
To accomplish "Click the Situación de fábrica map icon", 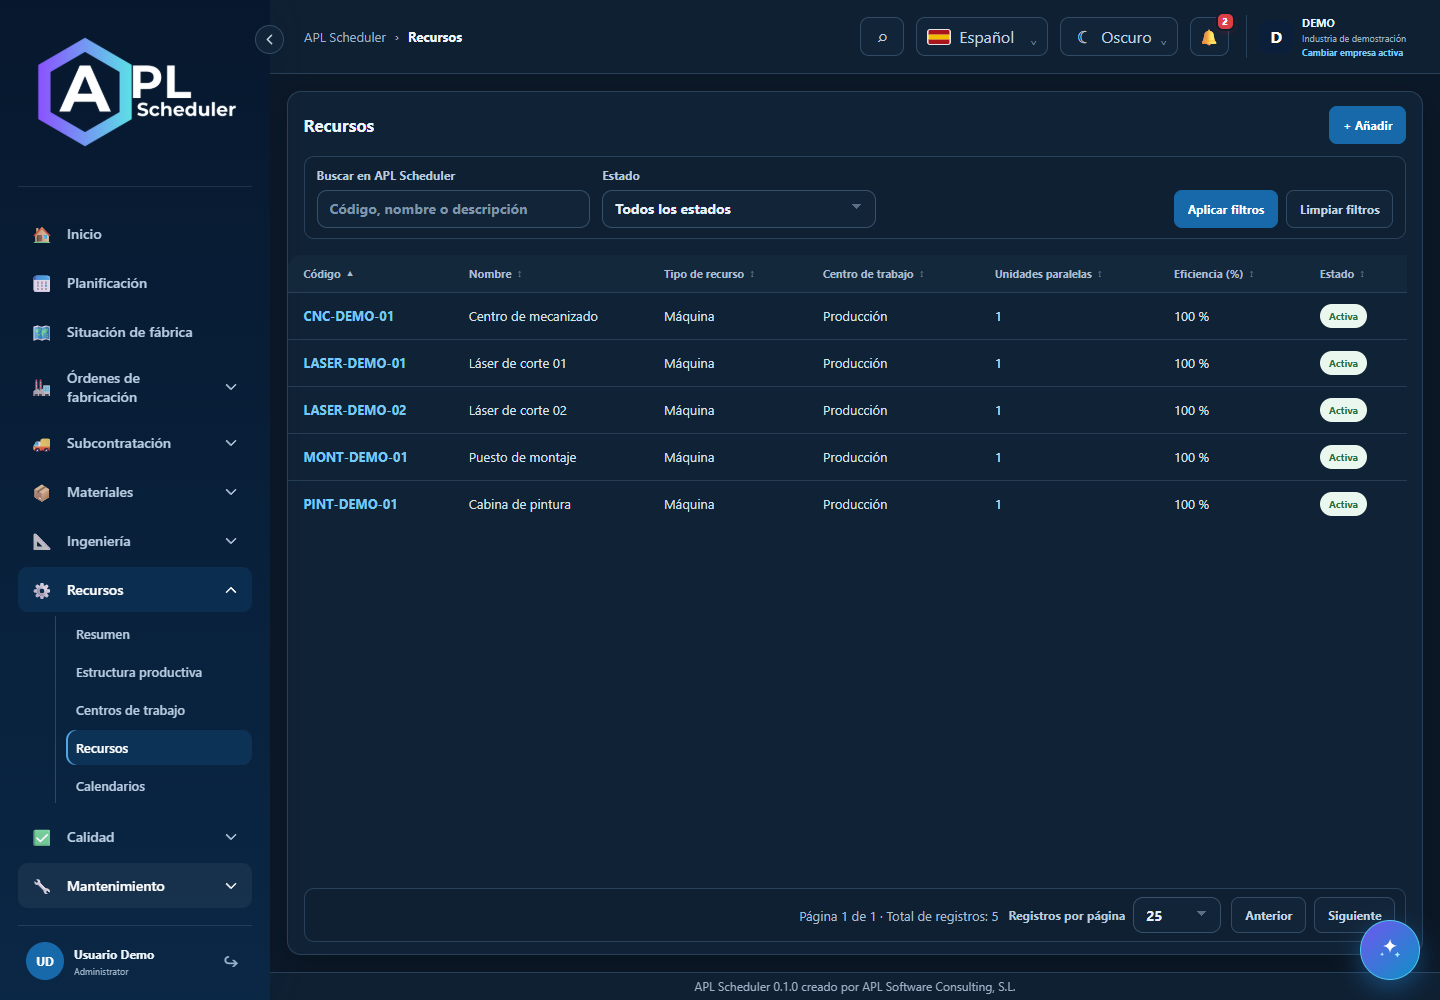I will click(42, 332).
